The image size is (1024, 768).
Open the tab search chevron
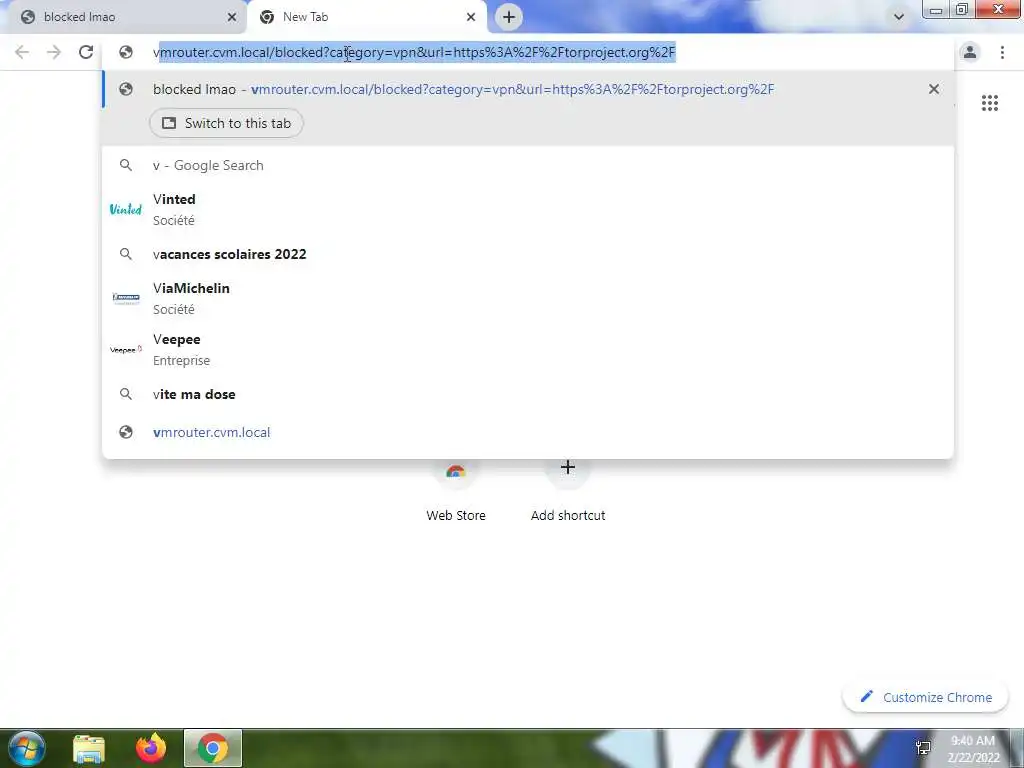point(899,17)
